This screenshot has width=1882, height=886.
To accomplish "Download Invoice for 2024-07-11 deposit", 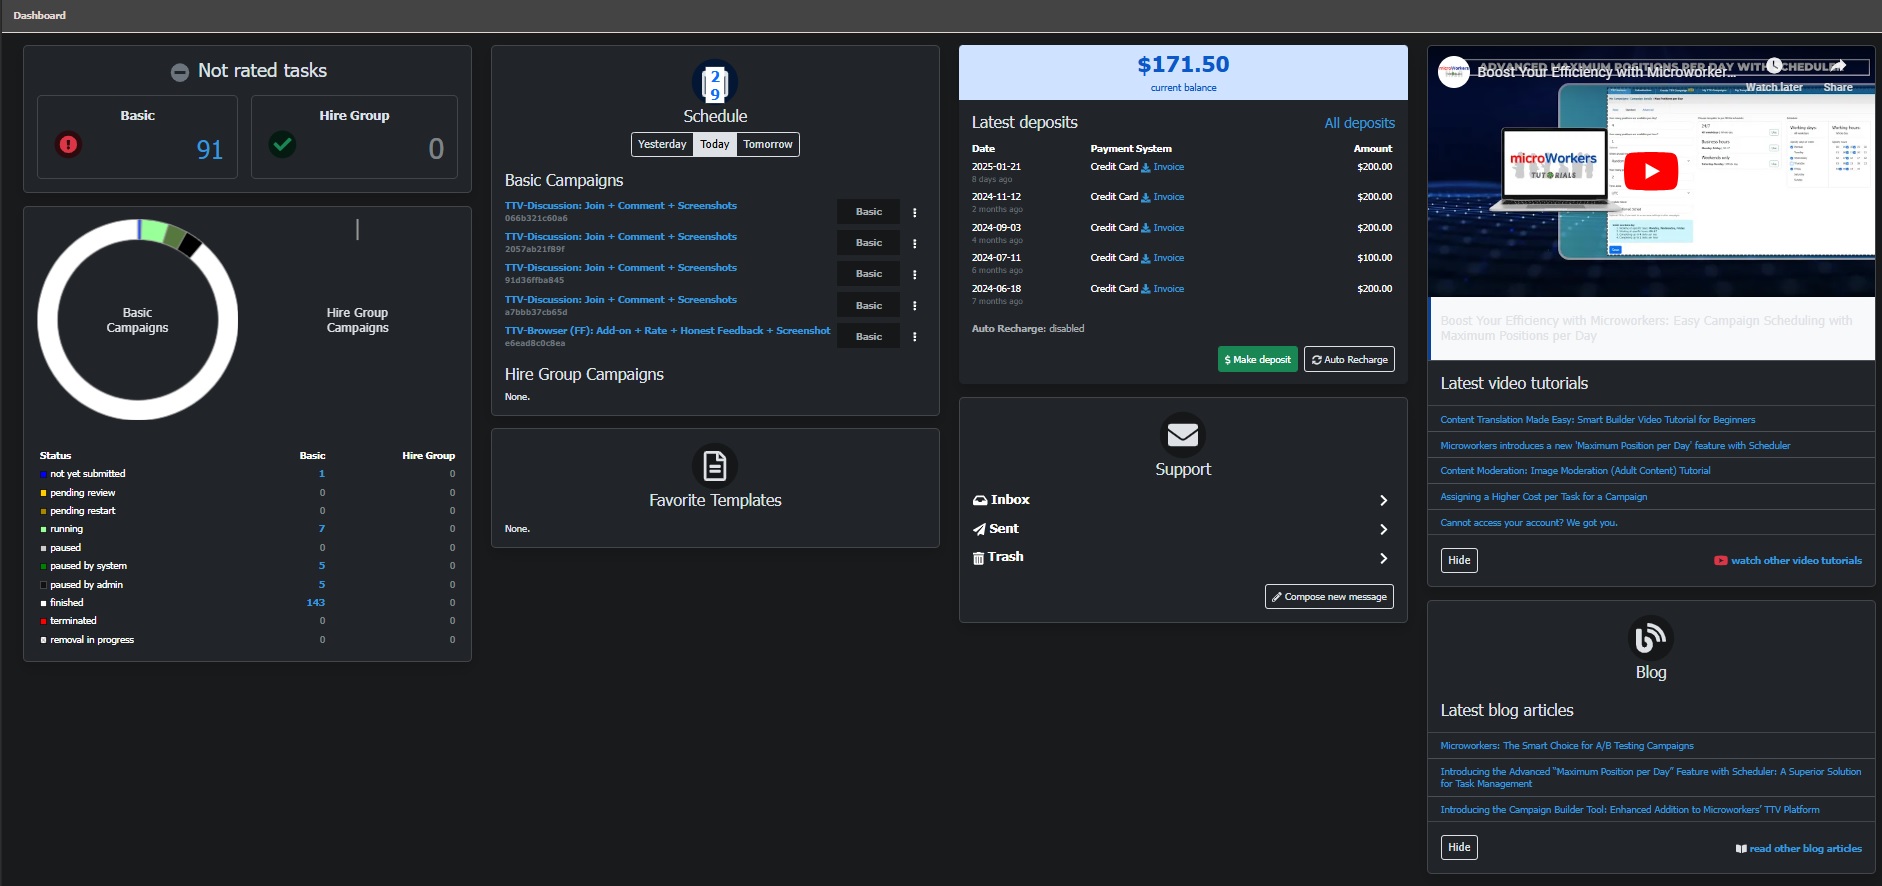I will point(1162,258).
